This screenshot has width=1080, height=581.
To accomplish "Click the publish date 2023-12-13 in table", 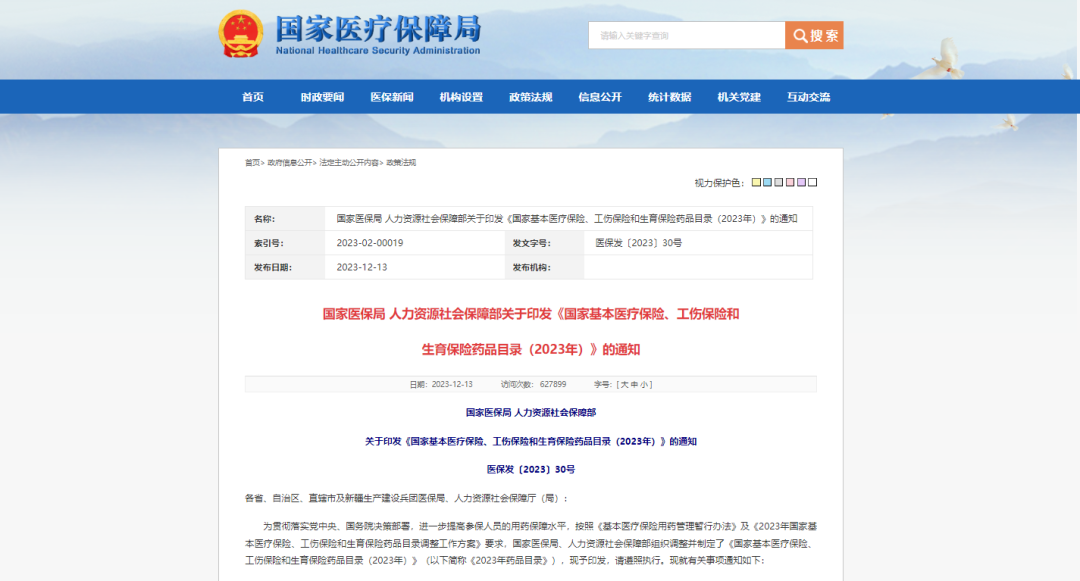I will [362, 267].
